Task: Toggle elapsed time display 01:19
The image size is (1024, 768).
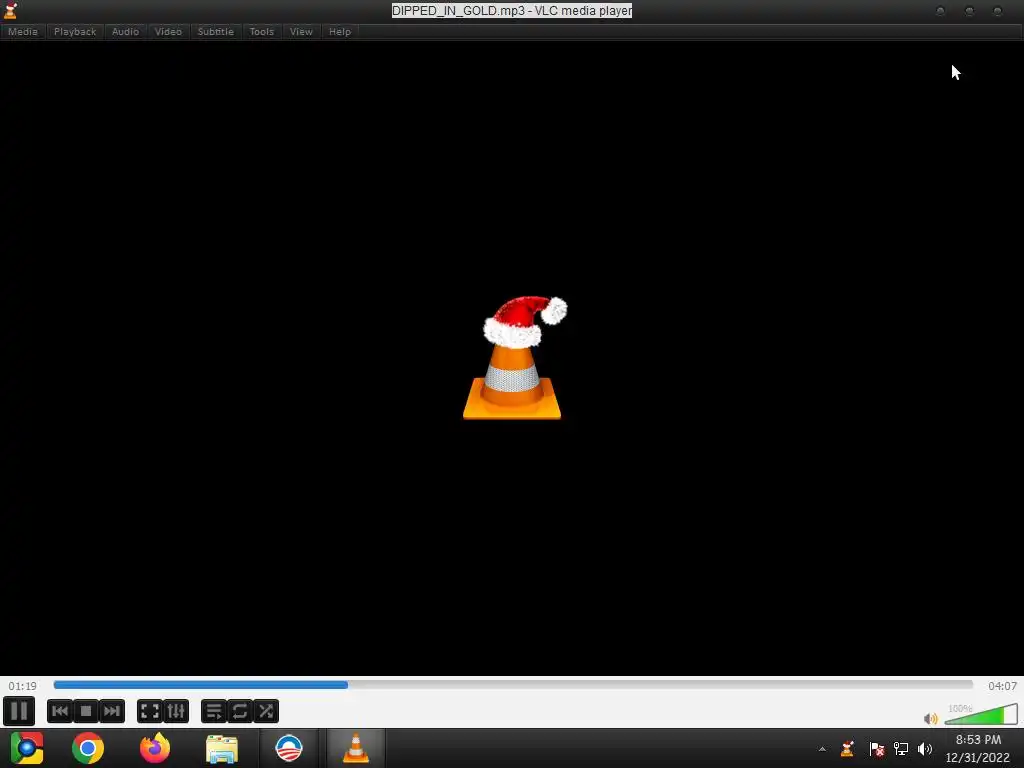Action: click(22, 686)
